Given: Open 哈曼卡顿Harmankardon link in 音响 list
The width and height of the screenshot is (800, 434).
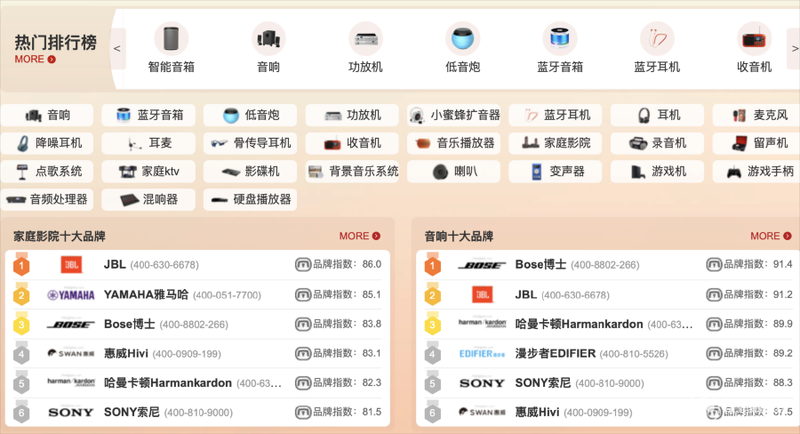Looking at the screenshot, I should [579, 324].
